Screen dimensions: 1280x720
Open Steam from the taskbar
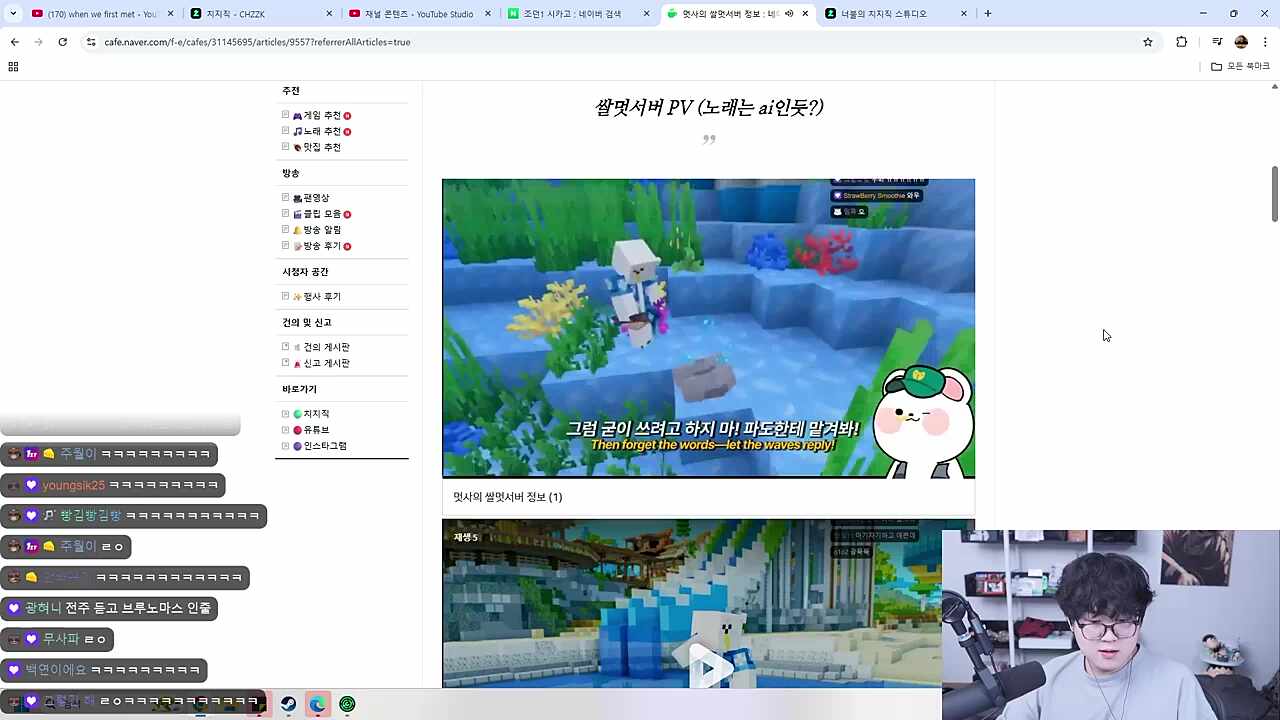pyautogui.click(x=288, y=704)
